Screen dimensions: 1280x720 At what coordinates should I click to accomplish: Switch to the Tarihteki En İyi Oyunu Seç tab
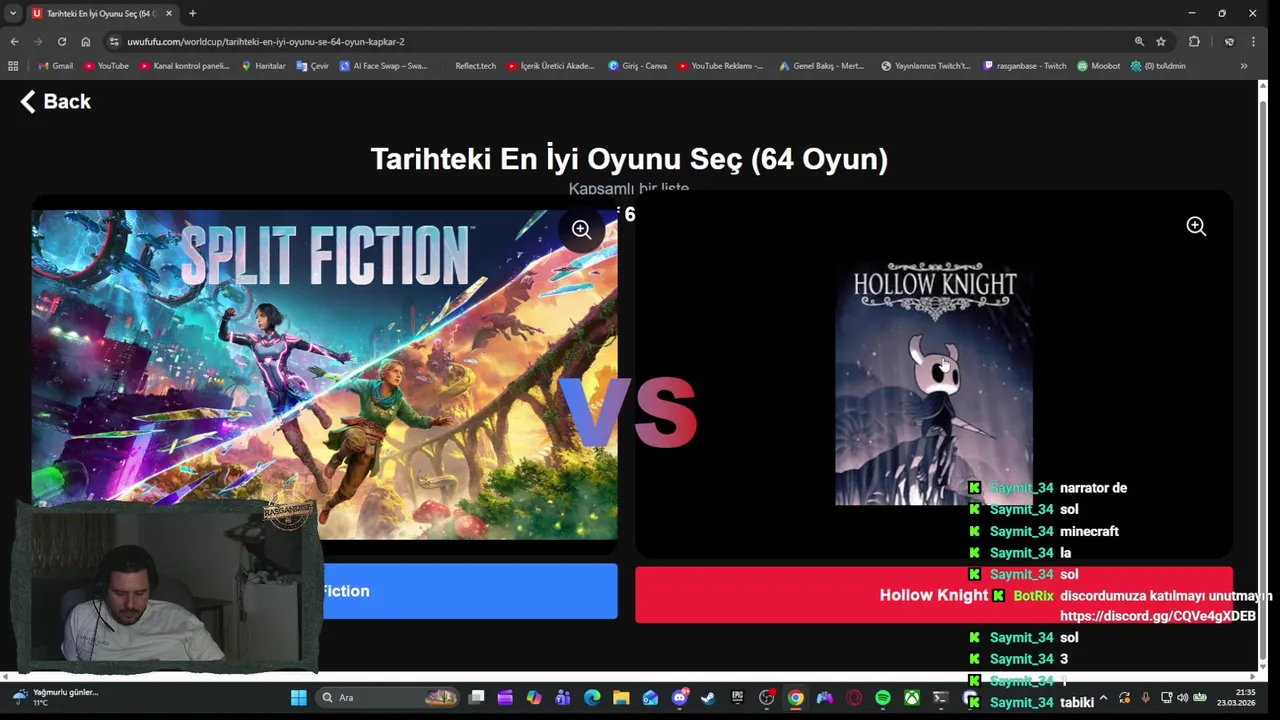100,13
